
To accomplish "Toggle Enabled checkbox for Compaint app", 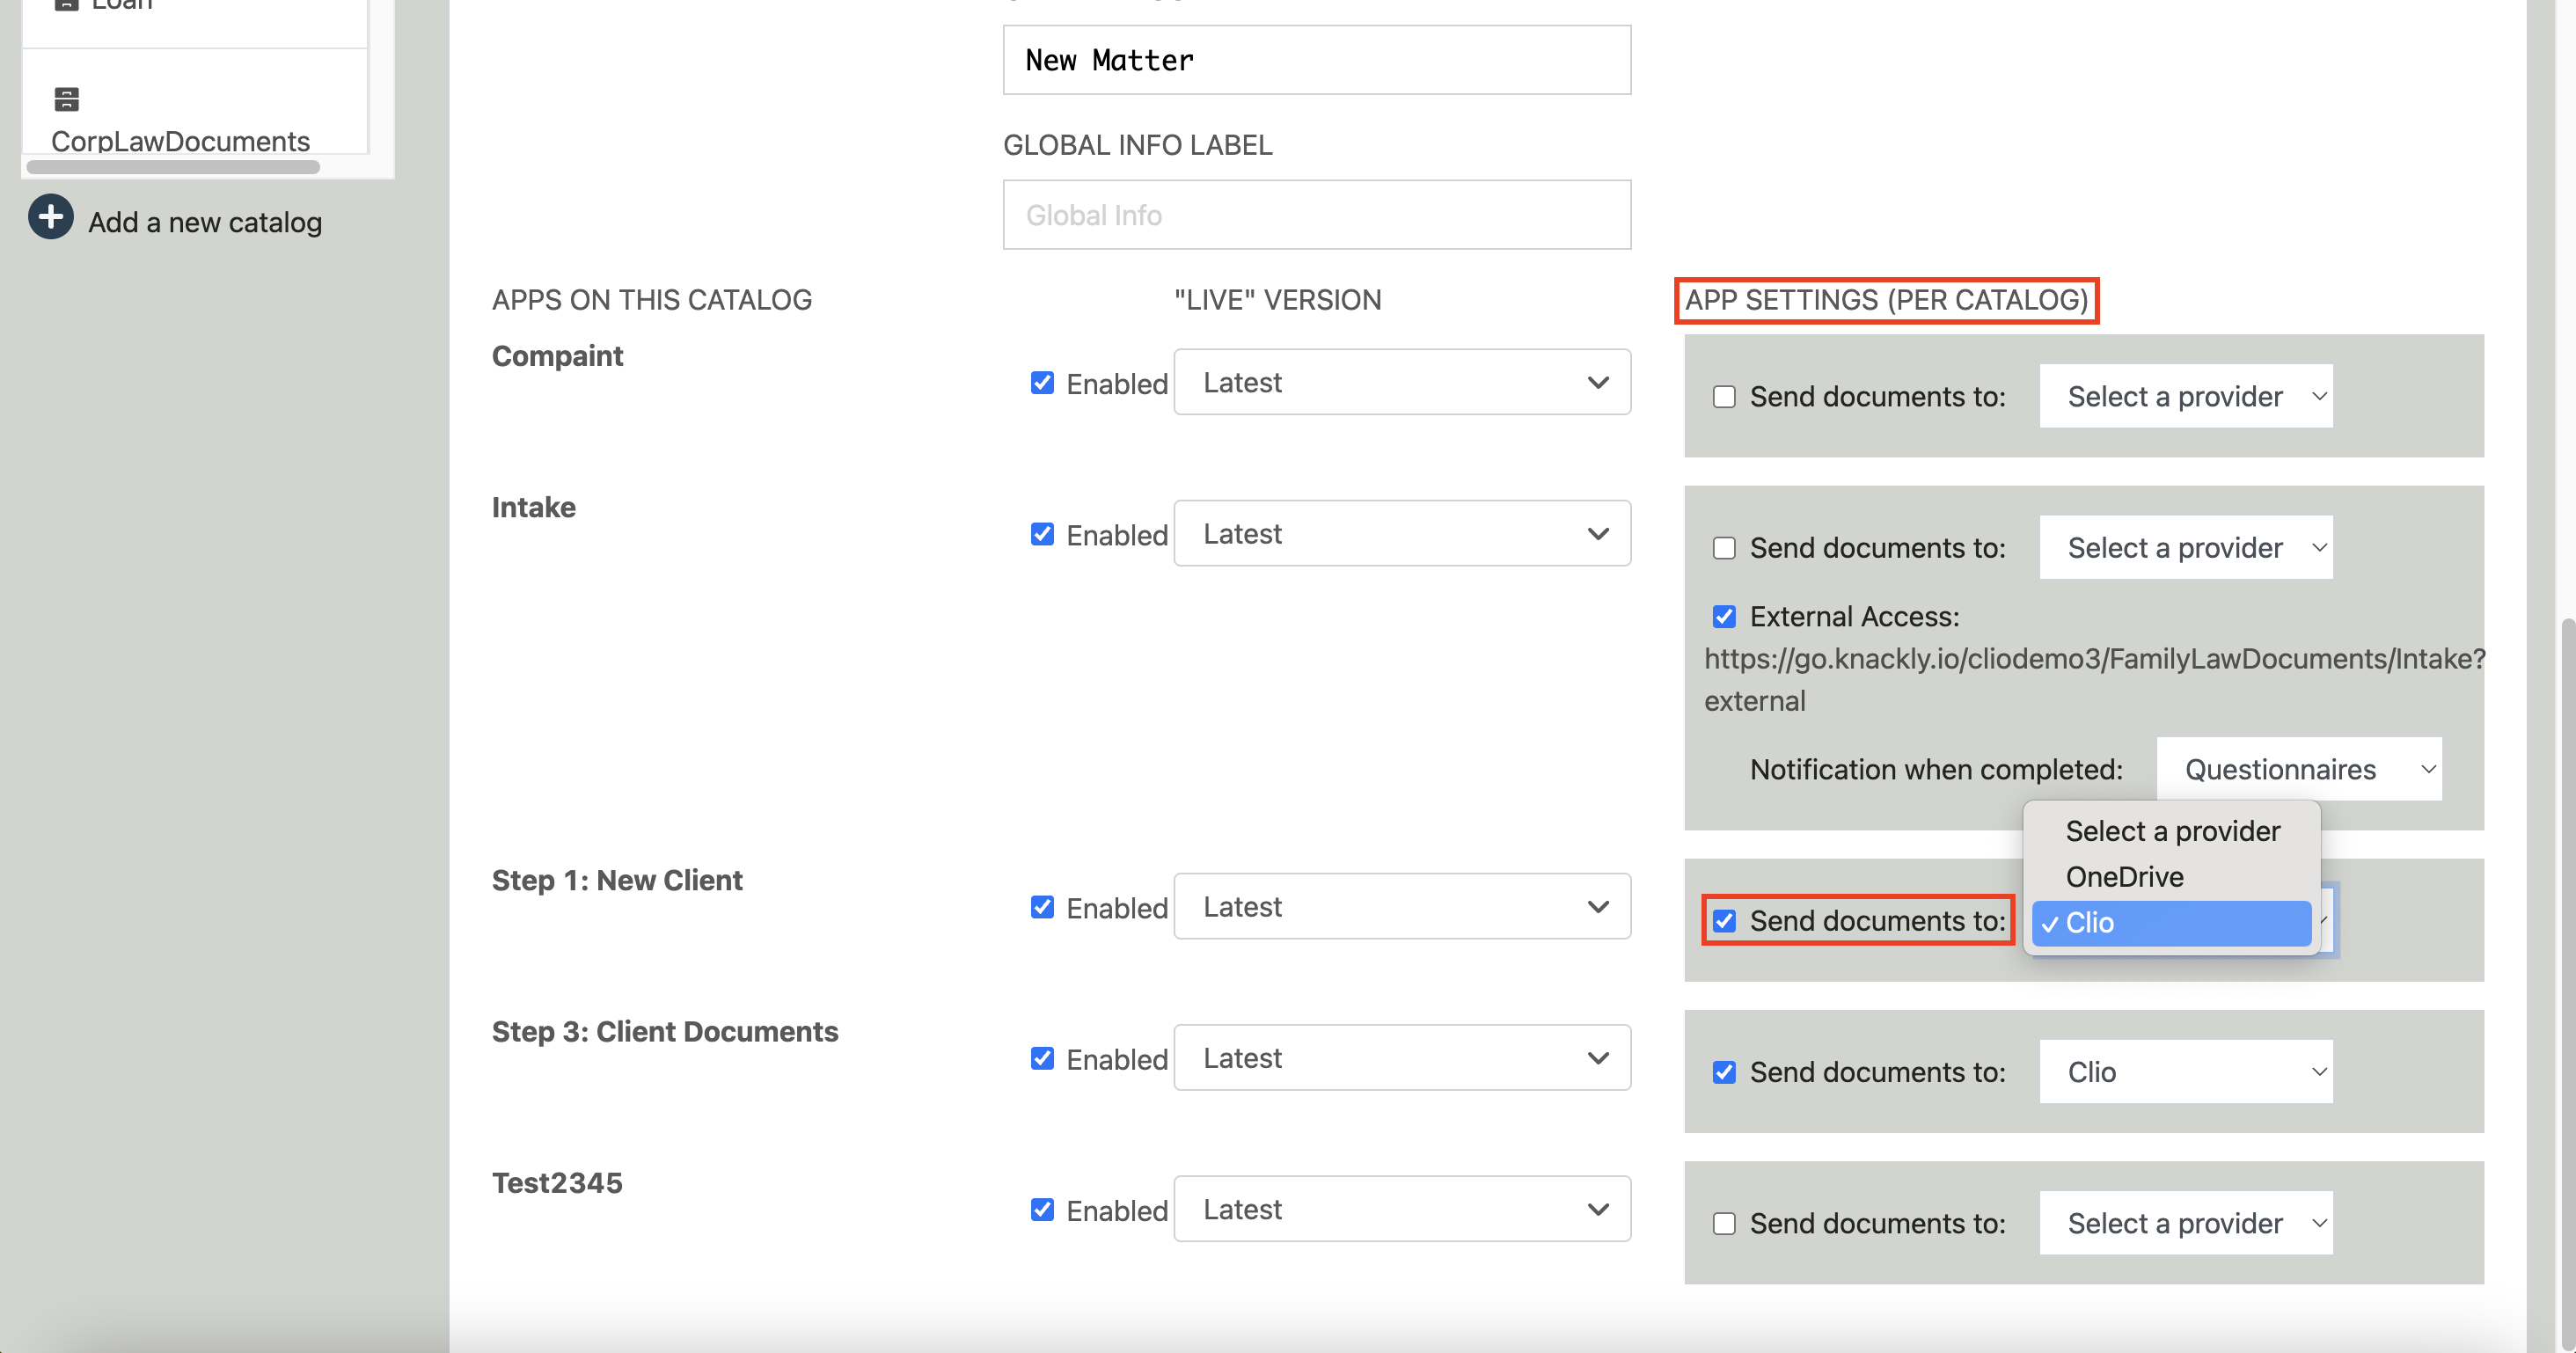I will 1042,383.
